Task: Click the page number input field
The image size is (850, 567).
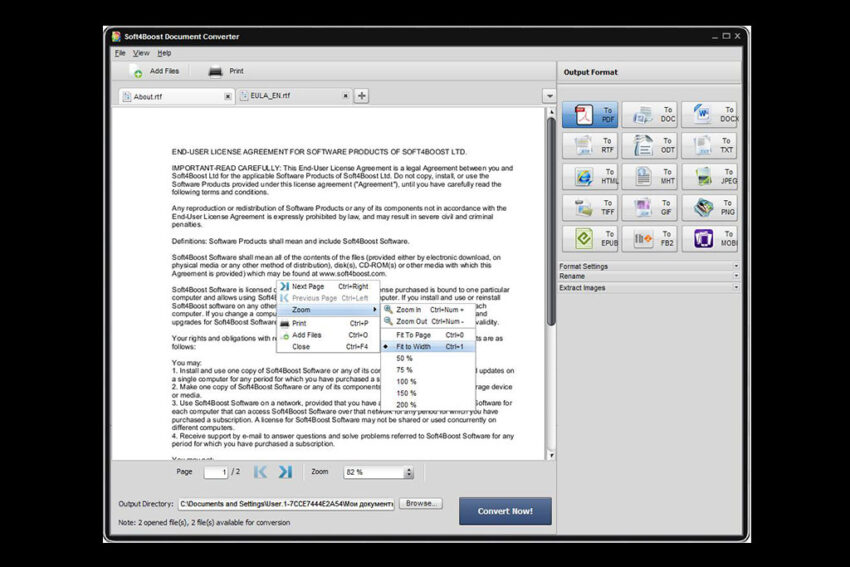Action: (216, 472)
